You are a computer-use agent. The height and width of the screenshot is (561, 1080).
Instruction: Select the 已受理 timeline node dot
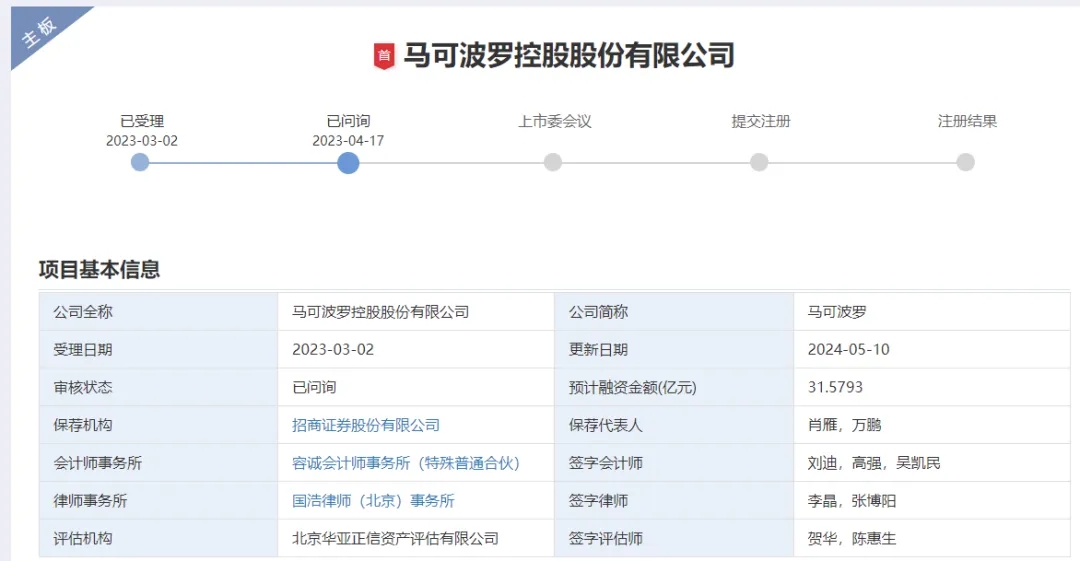click(x=140, y=163)
